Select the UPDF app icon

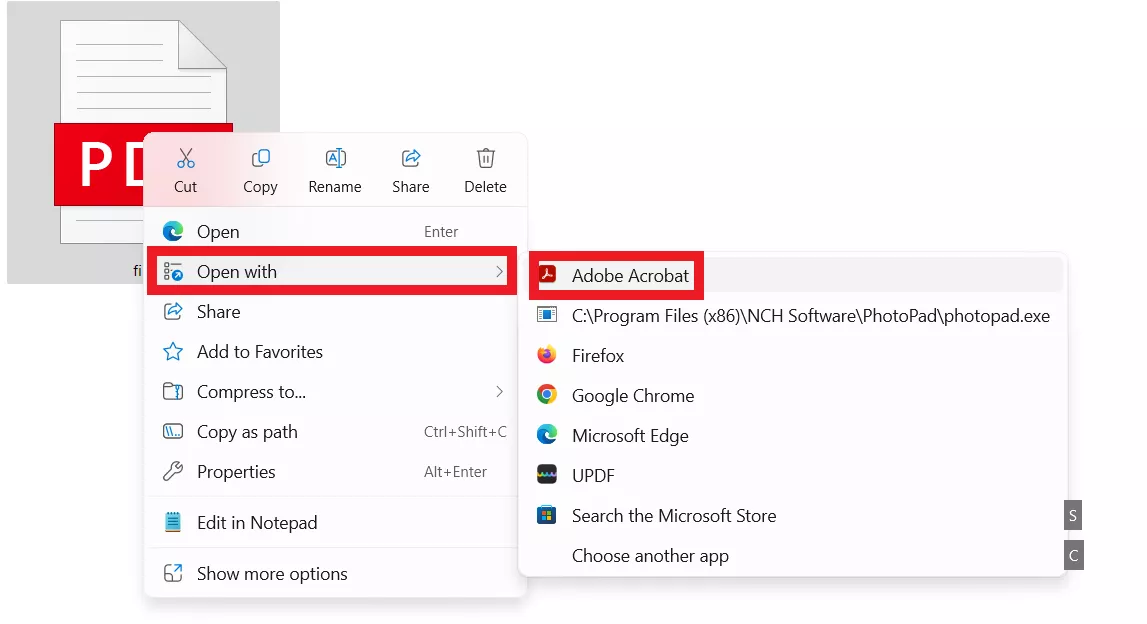click(547, 475)
